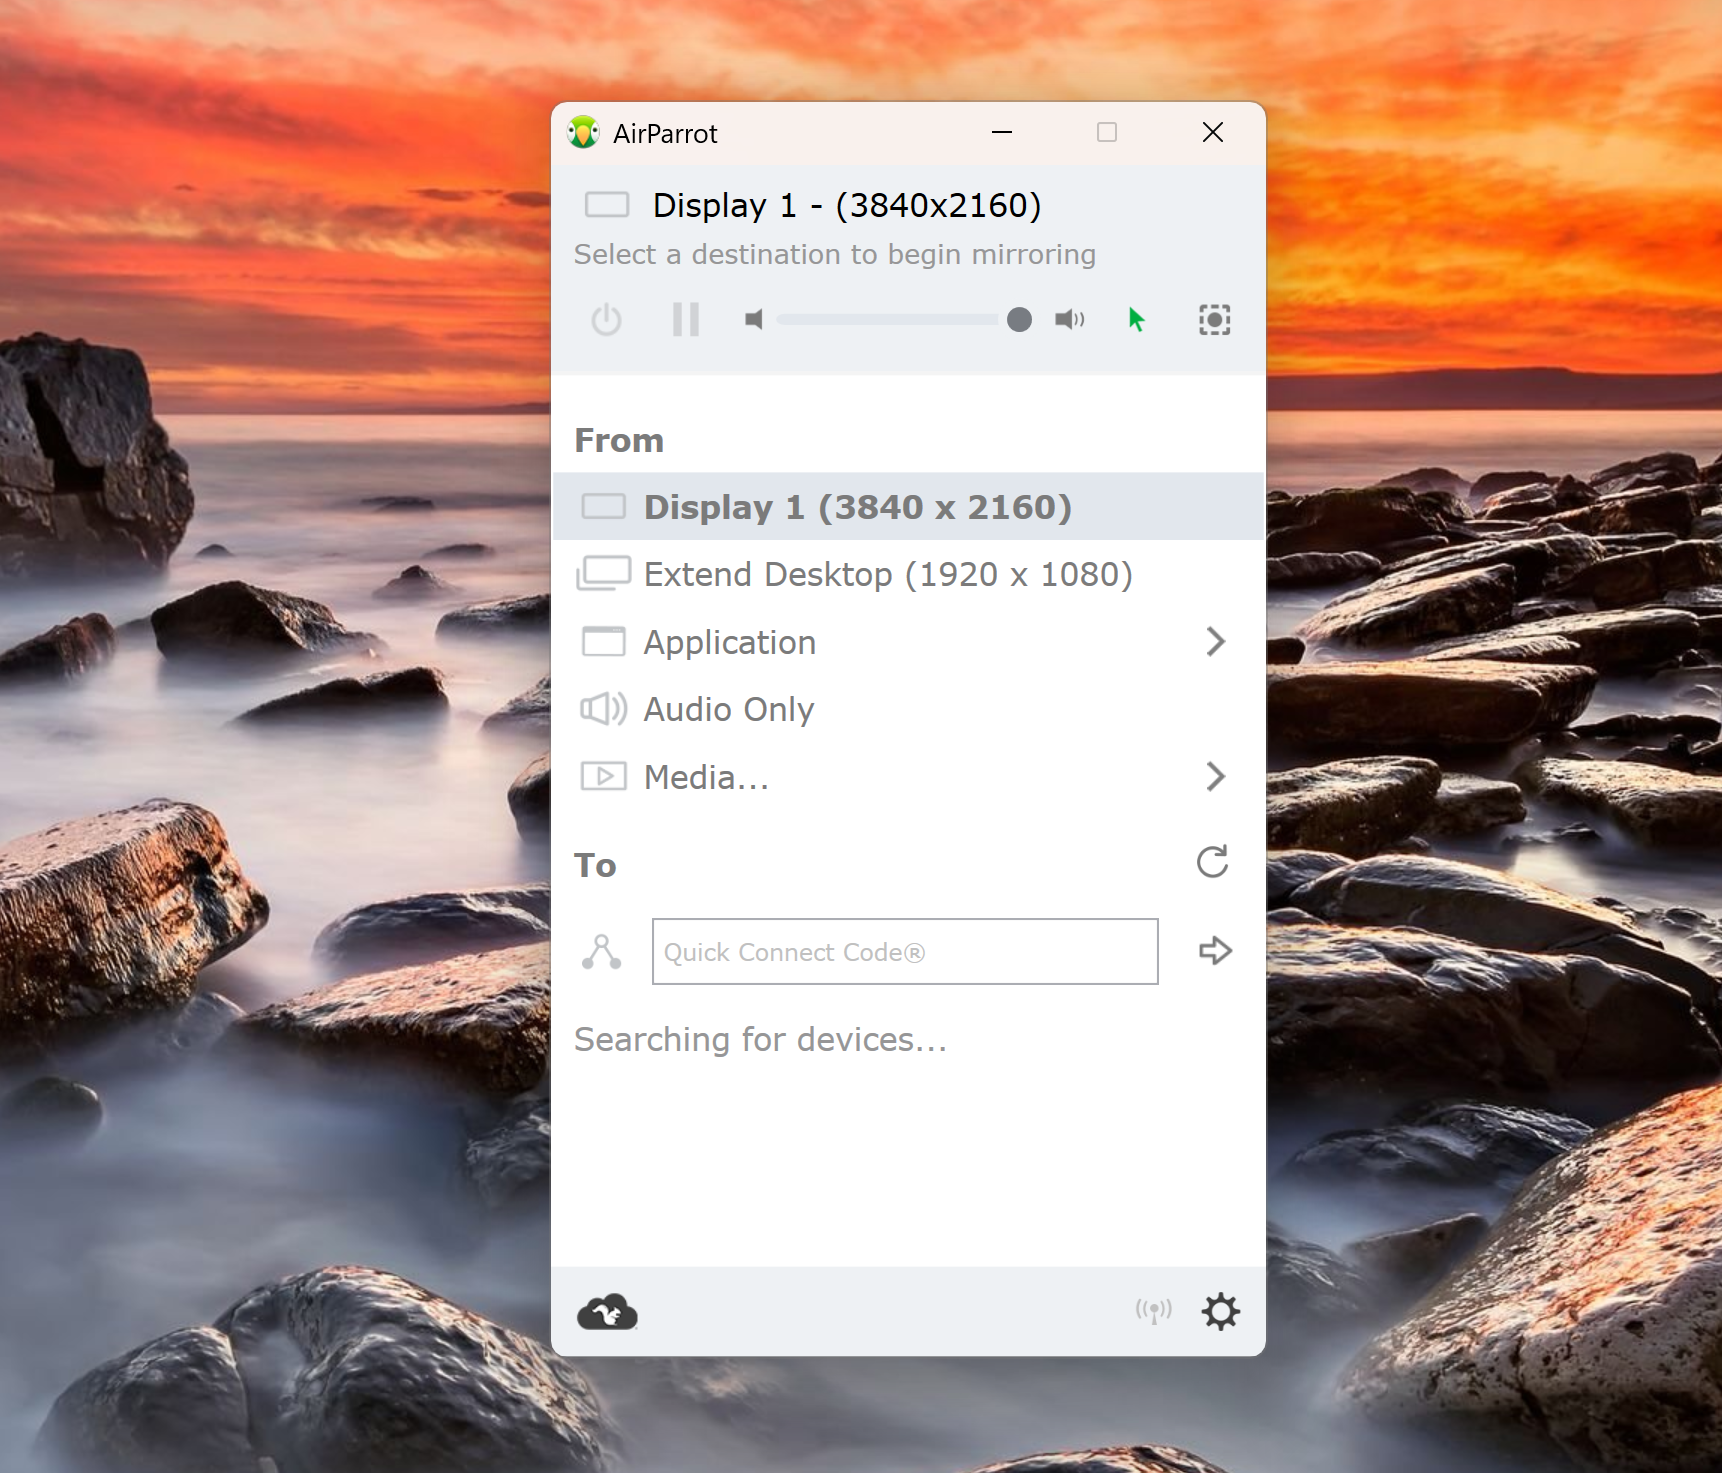1722x1473 pixels.
Task: Click the volume slider handle
Action: click(x=1019, y=319)
